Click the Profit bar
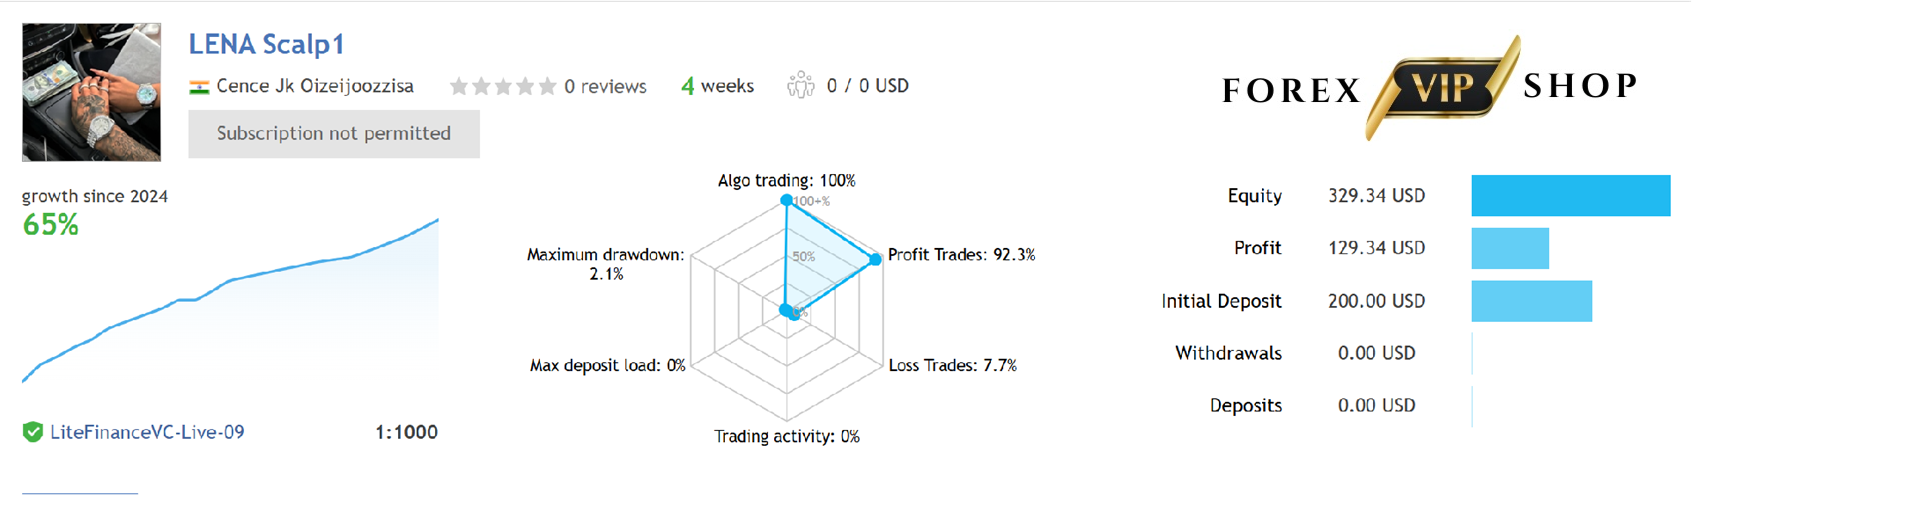Image resolution: width=1920 pixels, height=532 pixels. [1510, 248]
